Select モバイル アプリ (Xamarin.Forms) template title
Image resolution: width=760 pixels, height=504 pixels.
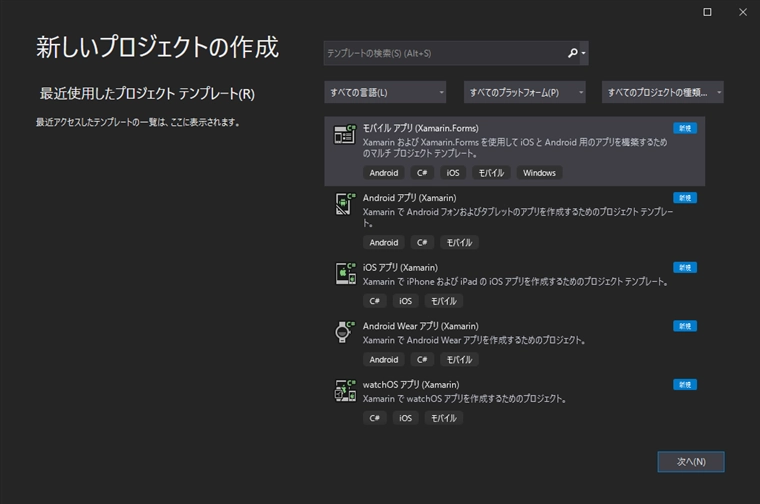(x=420, y=128)
